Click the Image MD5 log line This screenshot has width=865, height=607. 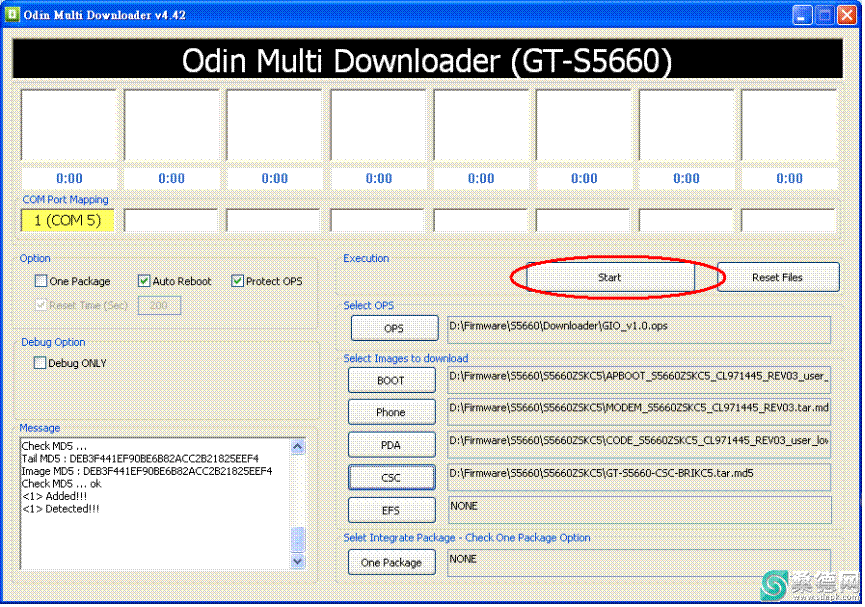147,471
